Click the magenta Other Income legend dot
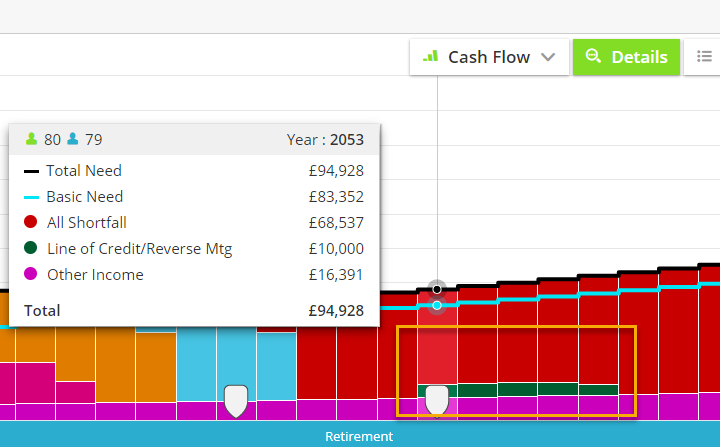 [x=31, y=274]
